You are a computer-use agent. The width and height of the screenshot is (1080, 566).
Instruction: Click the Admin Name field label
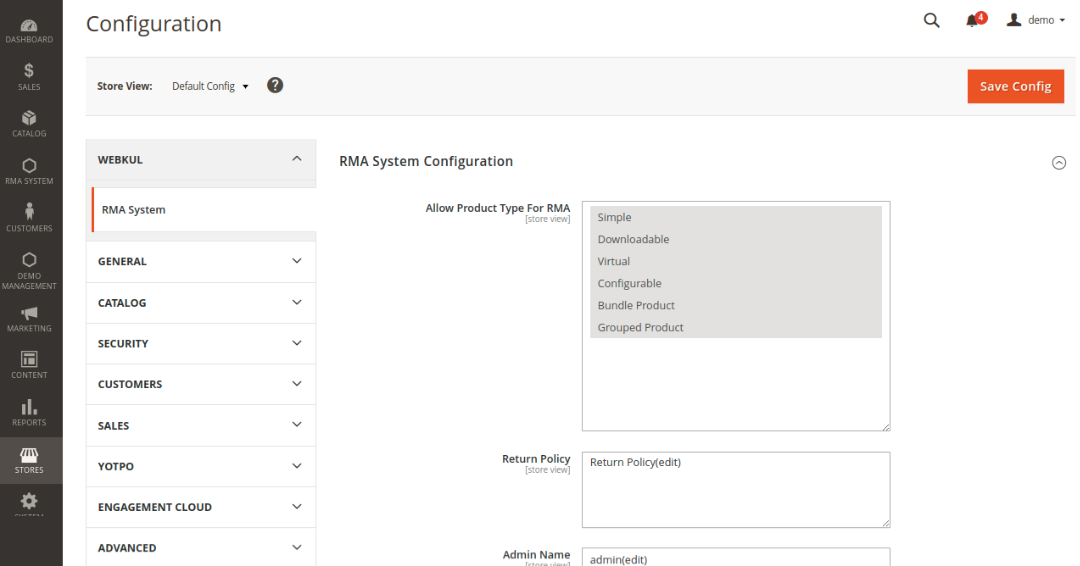tap(536, 554)
